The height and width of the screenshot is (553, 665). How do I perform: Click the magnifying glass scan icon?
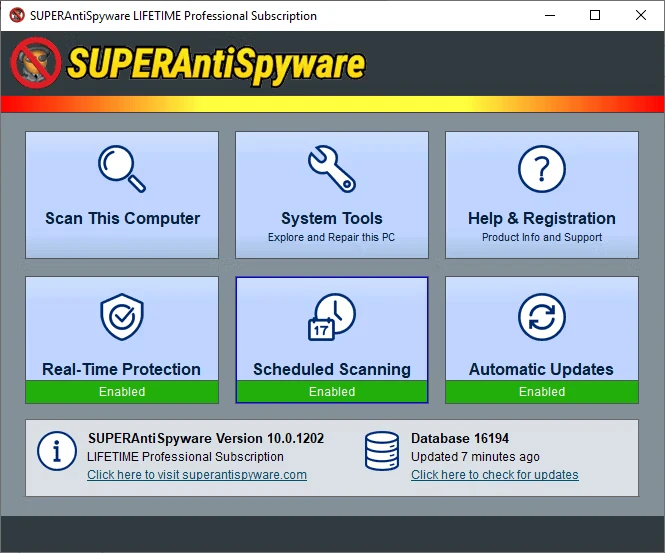(122, 169)
